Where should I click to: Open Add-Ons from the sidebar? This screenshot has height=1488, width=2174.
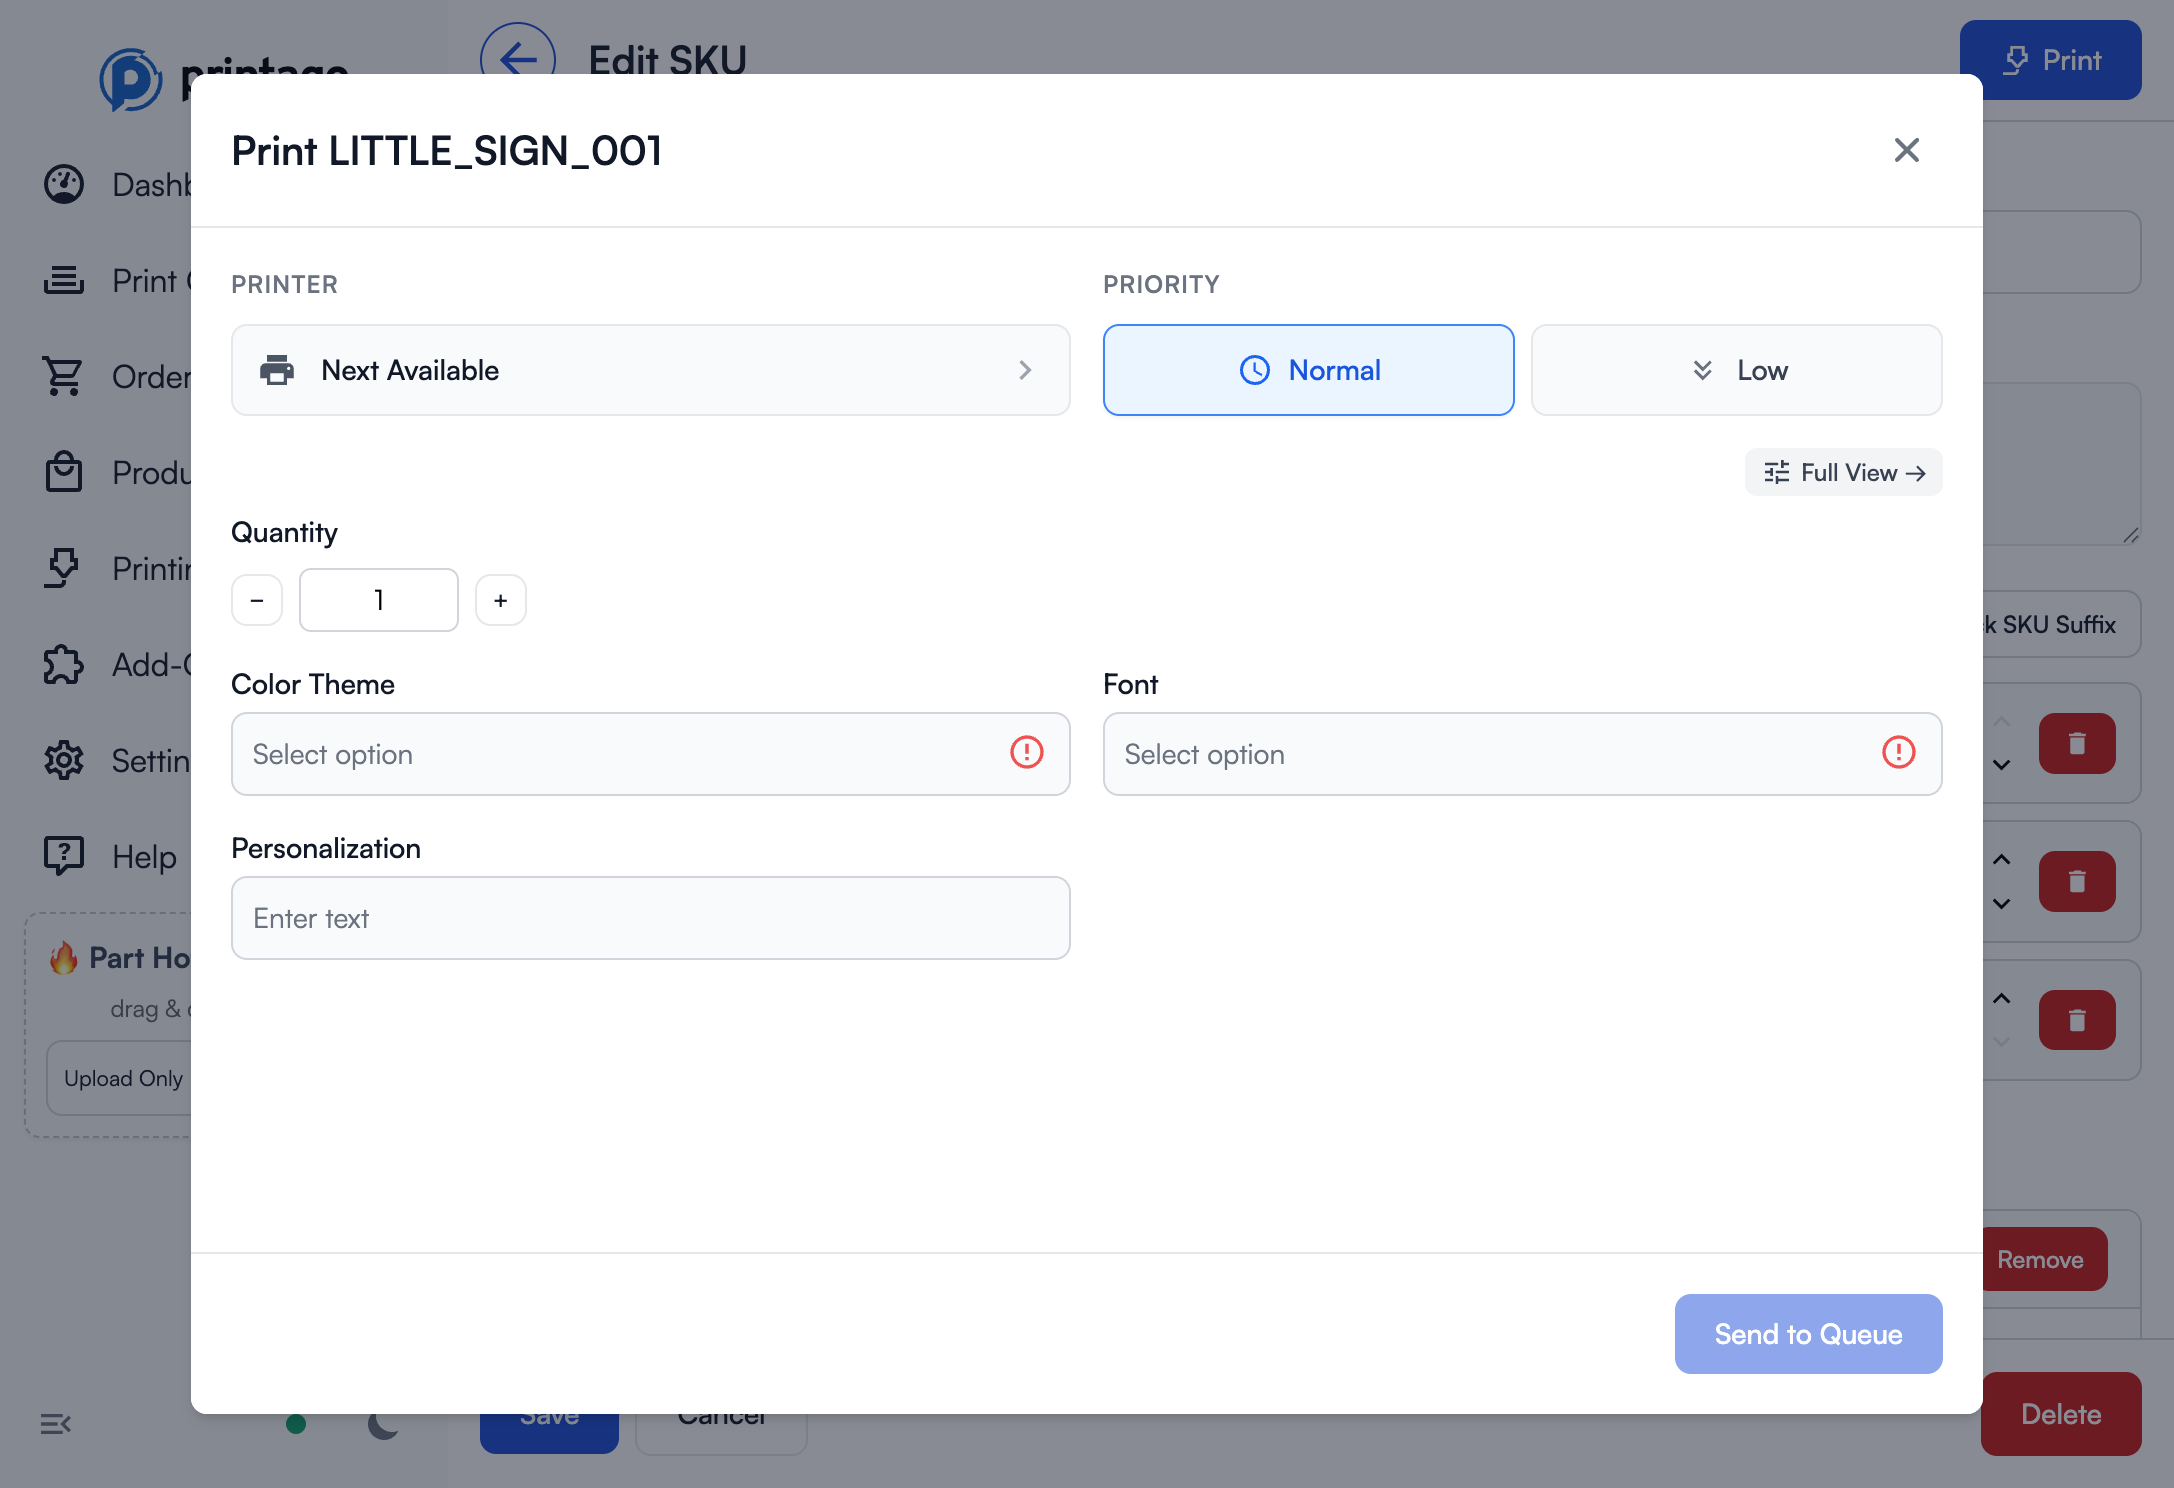pos(63,664)
